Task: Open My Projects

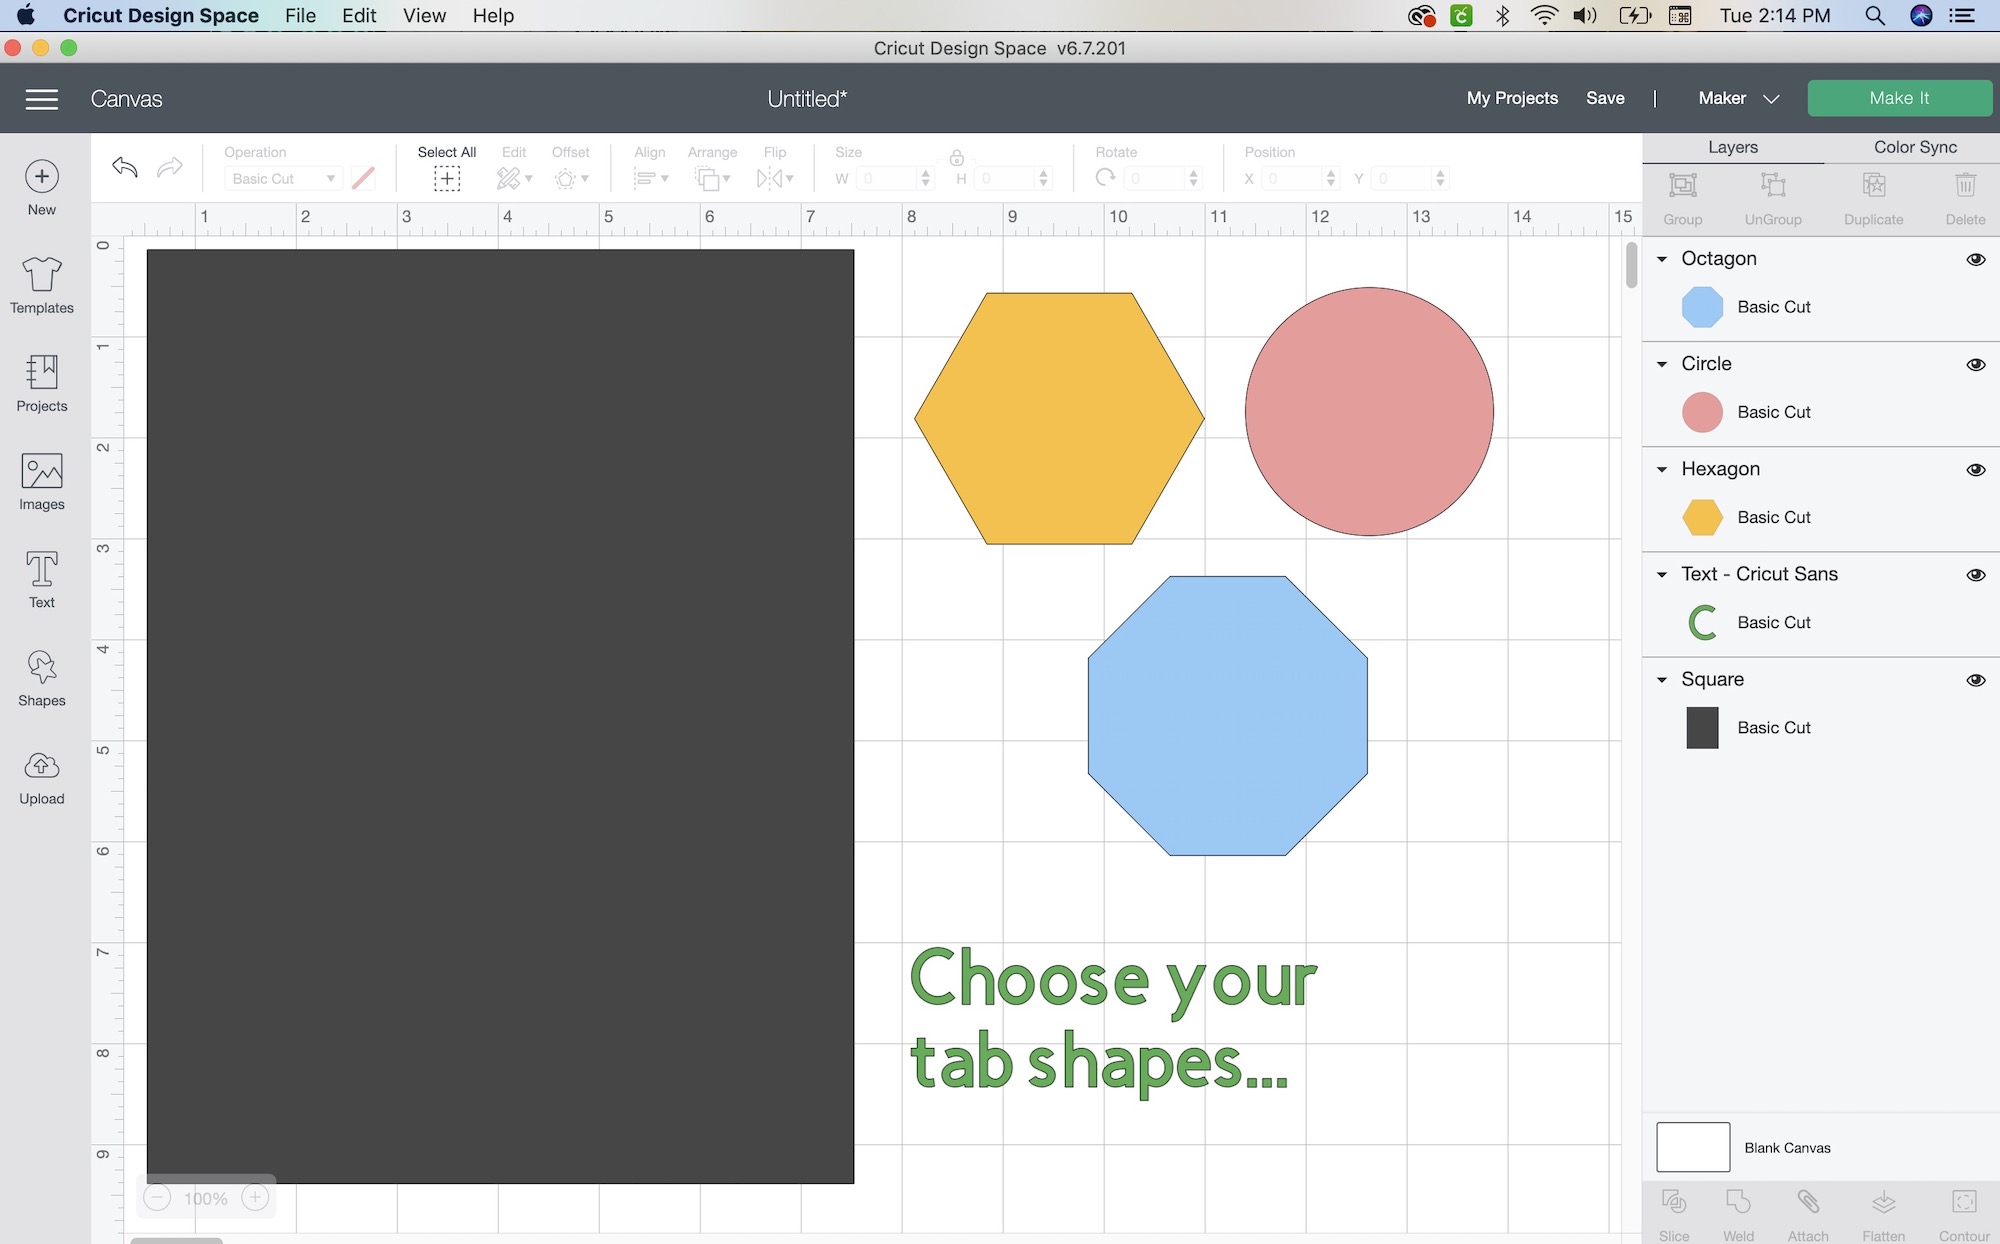Action: point(1512,98)
